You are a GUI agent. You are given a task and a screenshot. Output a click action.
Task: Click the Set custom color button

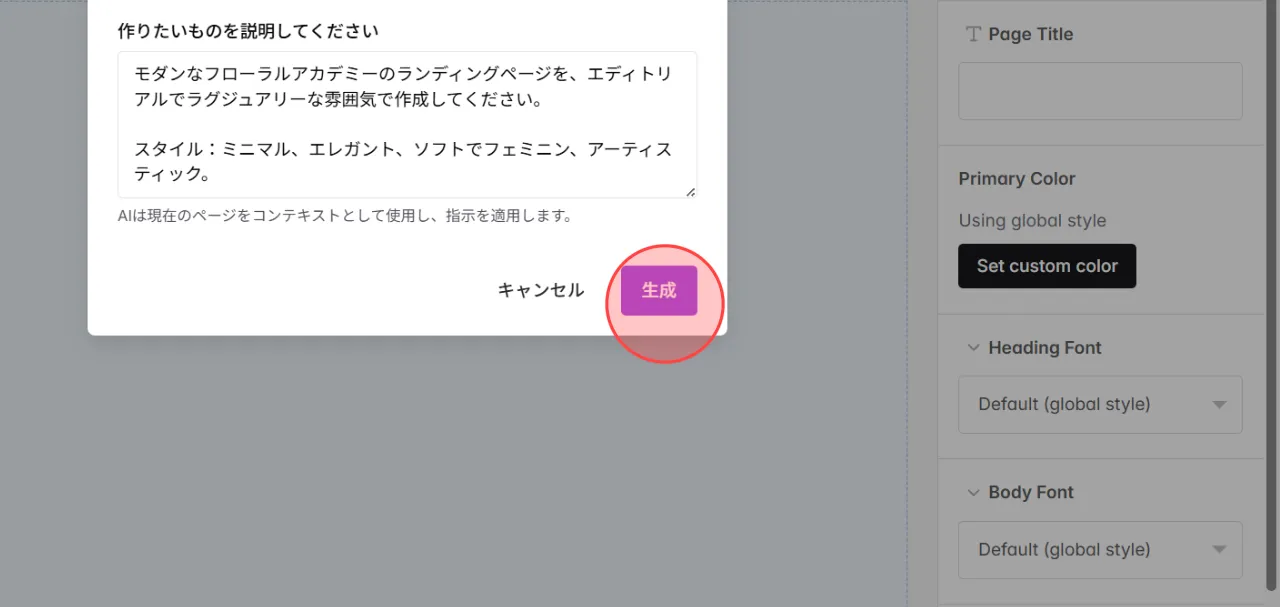pyautogui.click(x=1047, y=266)
